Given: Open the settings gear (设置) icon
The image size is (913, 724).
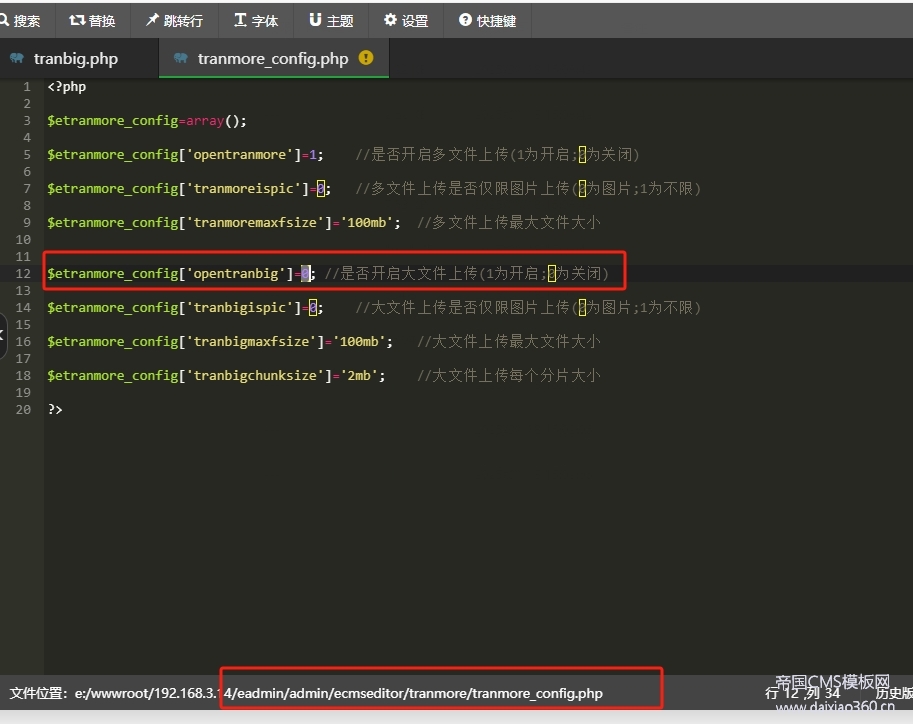Looking at the screenshot, I should coord(388,19).
